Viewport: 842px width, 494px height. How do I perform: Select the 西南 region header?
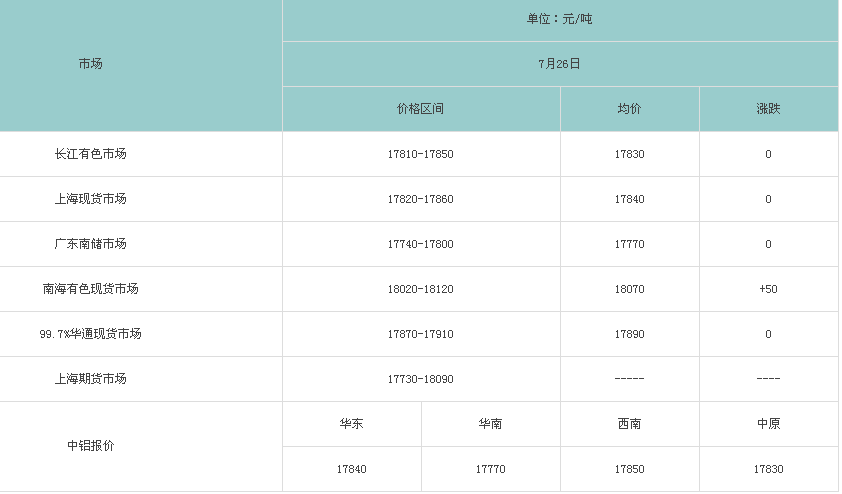tap(629, 424)
